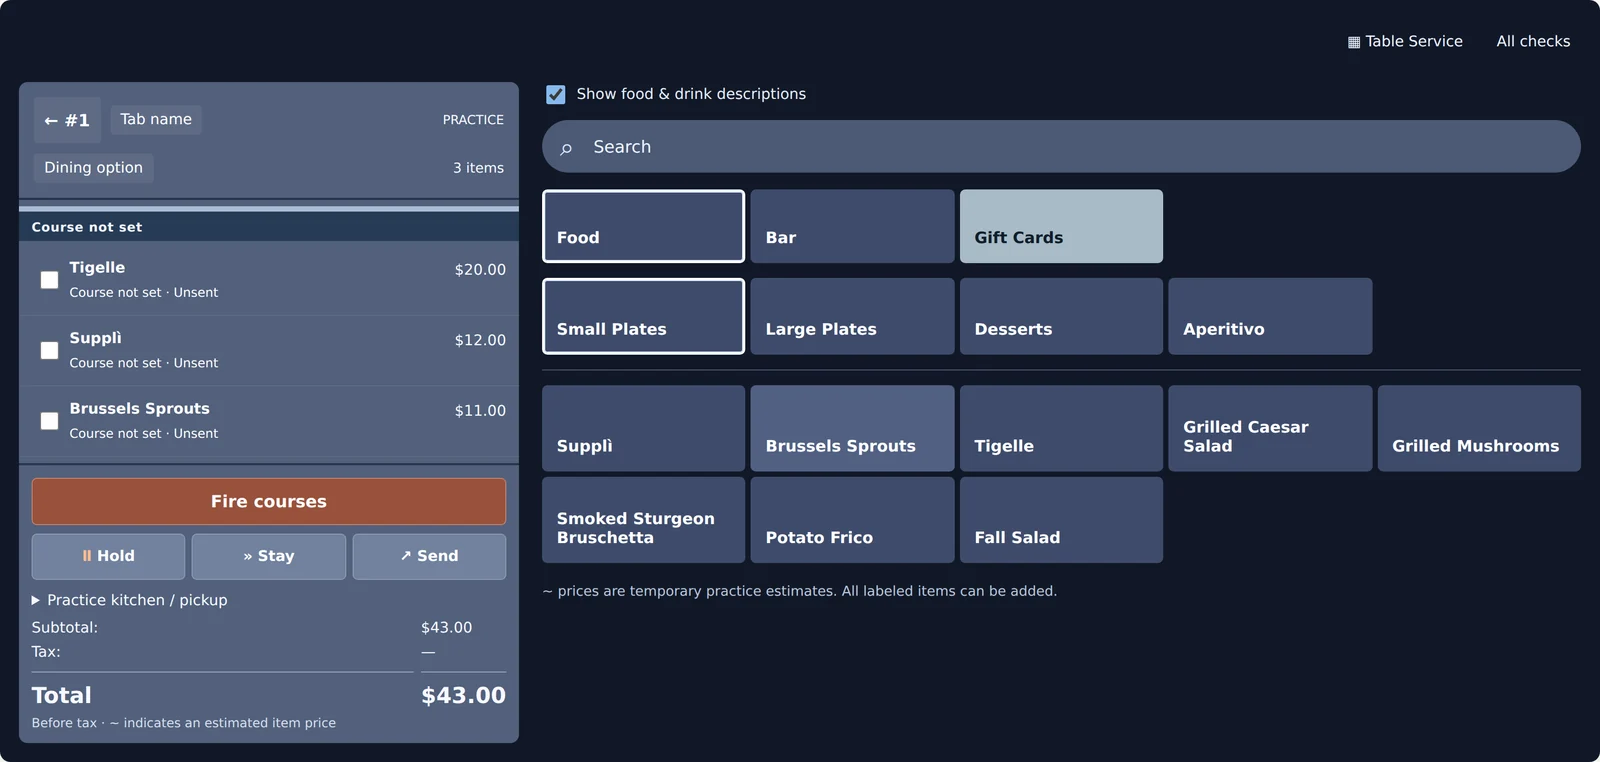Open the Dining option selector
Screen dimensions: 1600x762
coord(93,168)
